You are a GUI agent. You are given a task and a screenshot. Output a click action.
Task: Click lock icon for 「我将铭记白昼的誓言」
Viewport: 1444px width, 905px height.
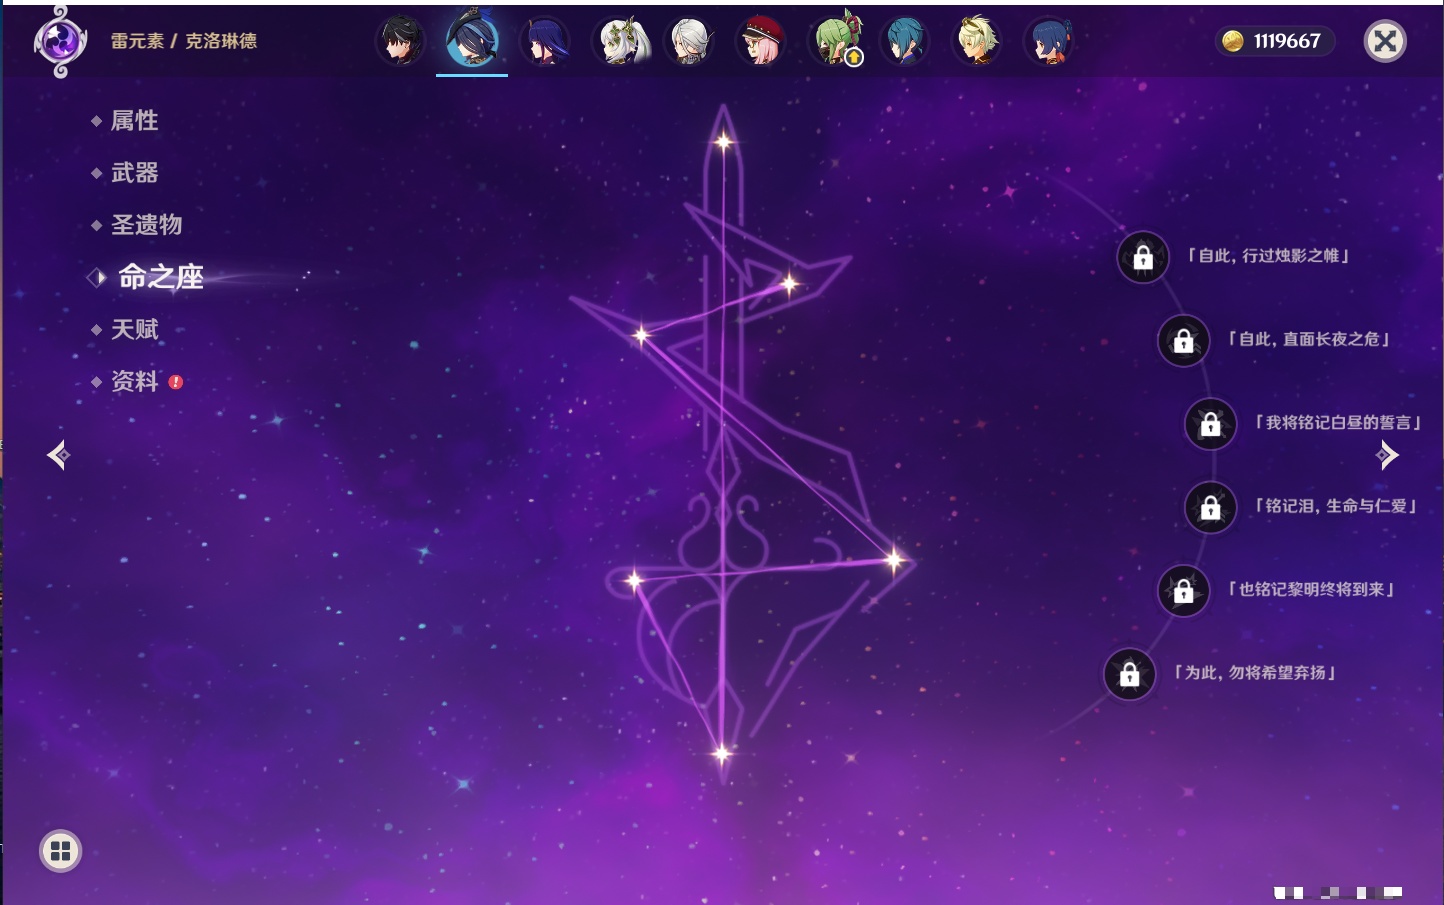click(x=1210, y=424)
